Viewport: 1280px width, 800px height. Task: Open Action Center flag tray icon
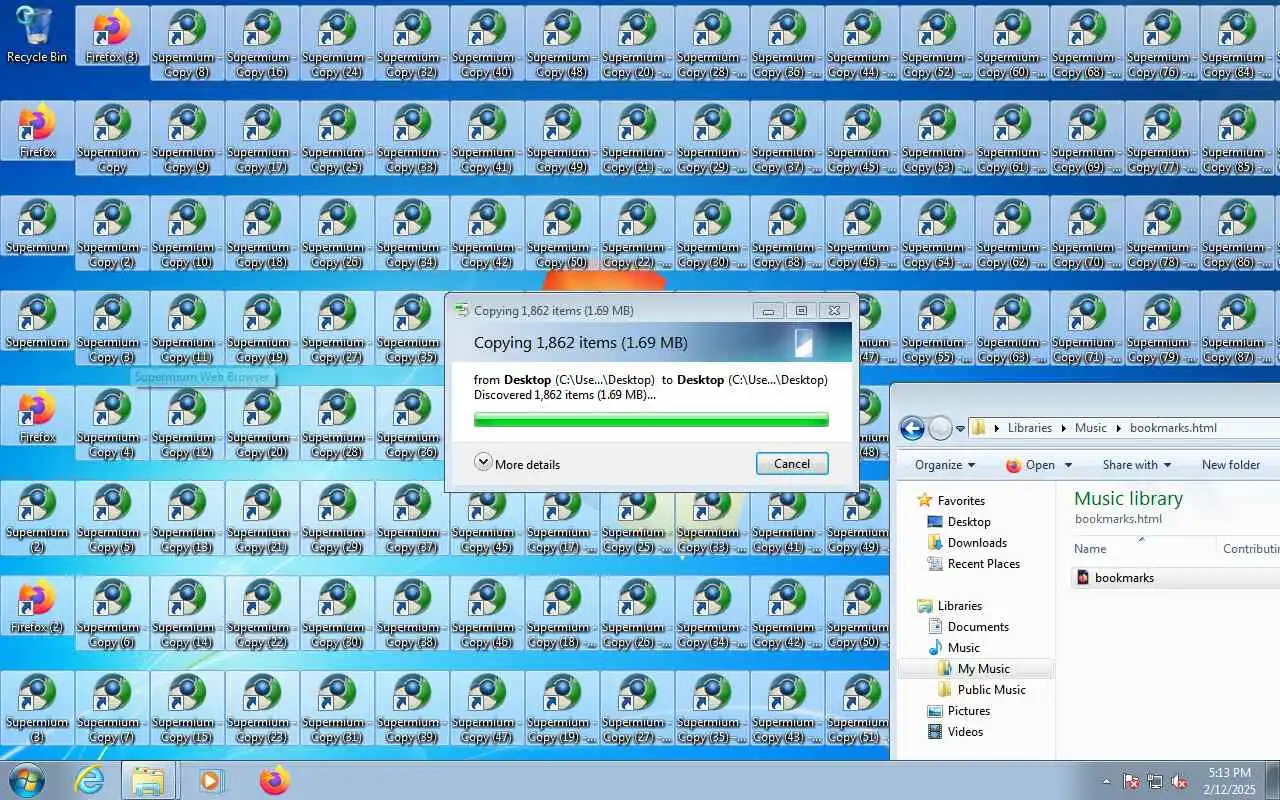coord(1132,781)
